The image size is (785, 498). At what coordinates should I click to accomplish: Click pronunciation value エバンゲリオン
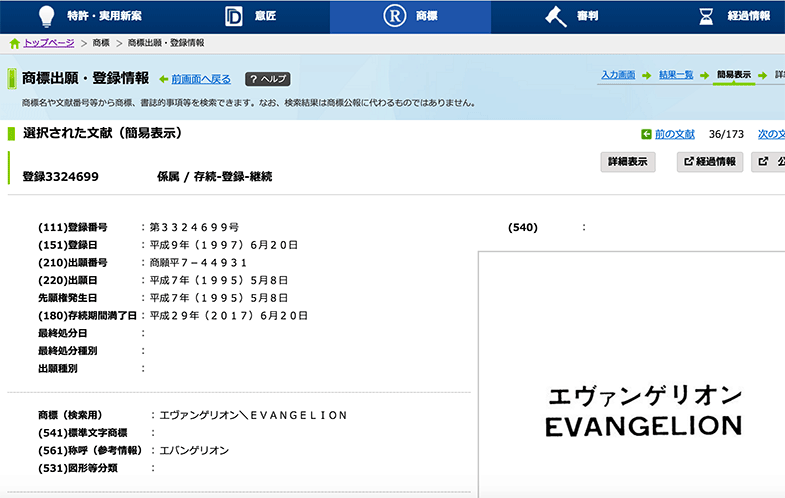point(194,450)
